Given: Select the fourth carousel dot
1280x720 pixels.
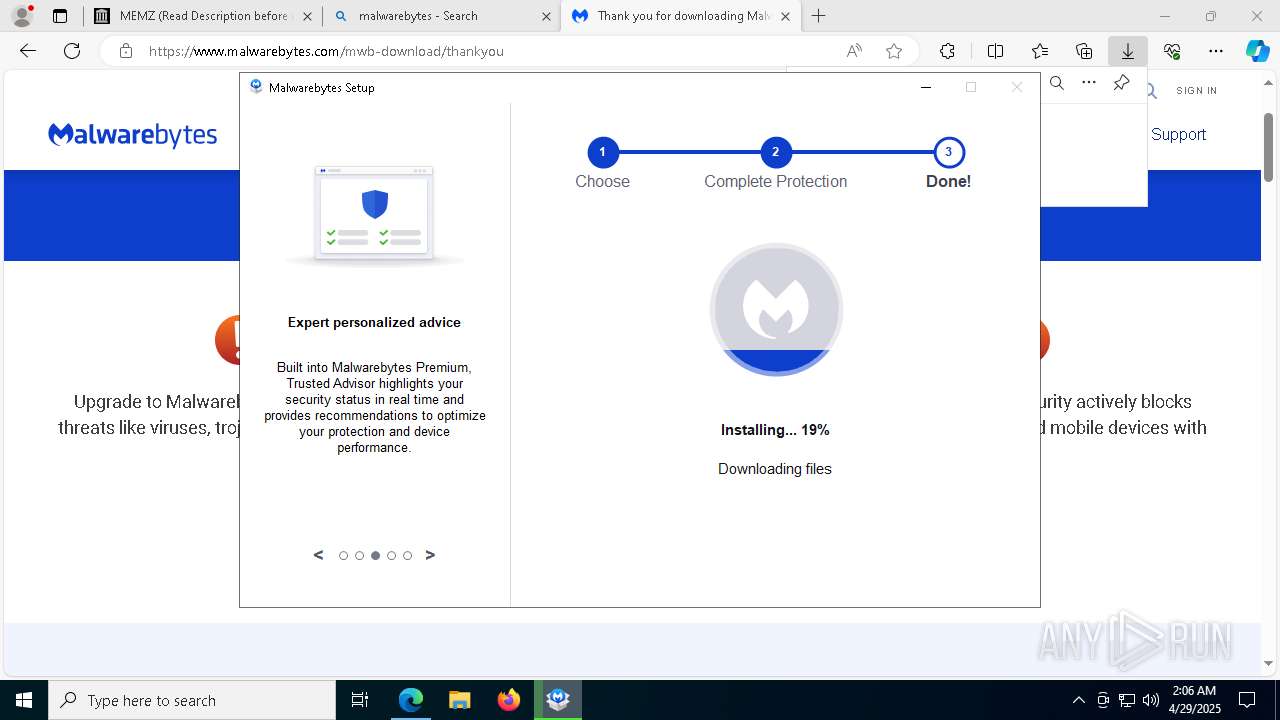Looking at the screenshot, I should coord(391,556).
